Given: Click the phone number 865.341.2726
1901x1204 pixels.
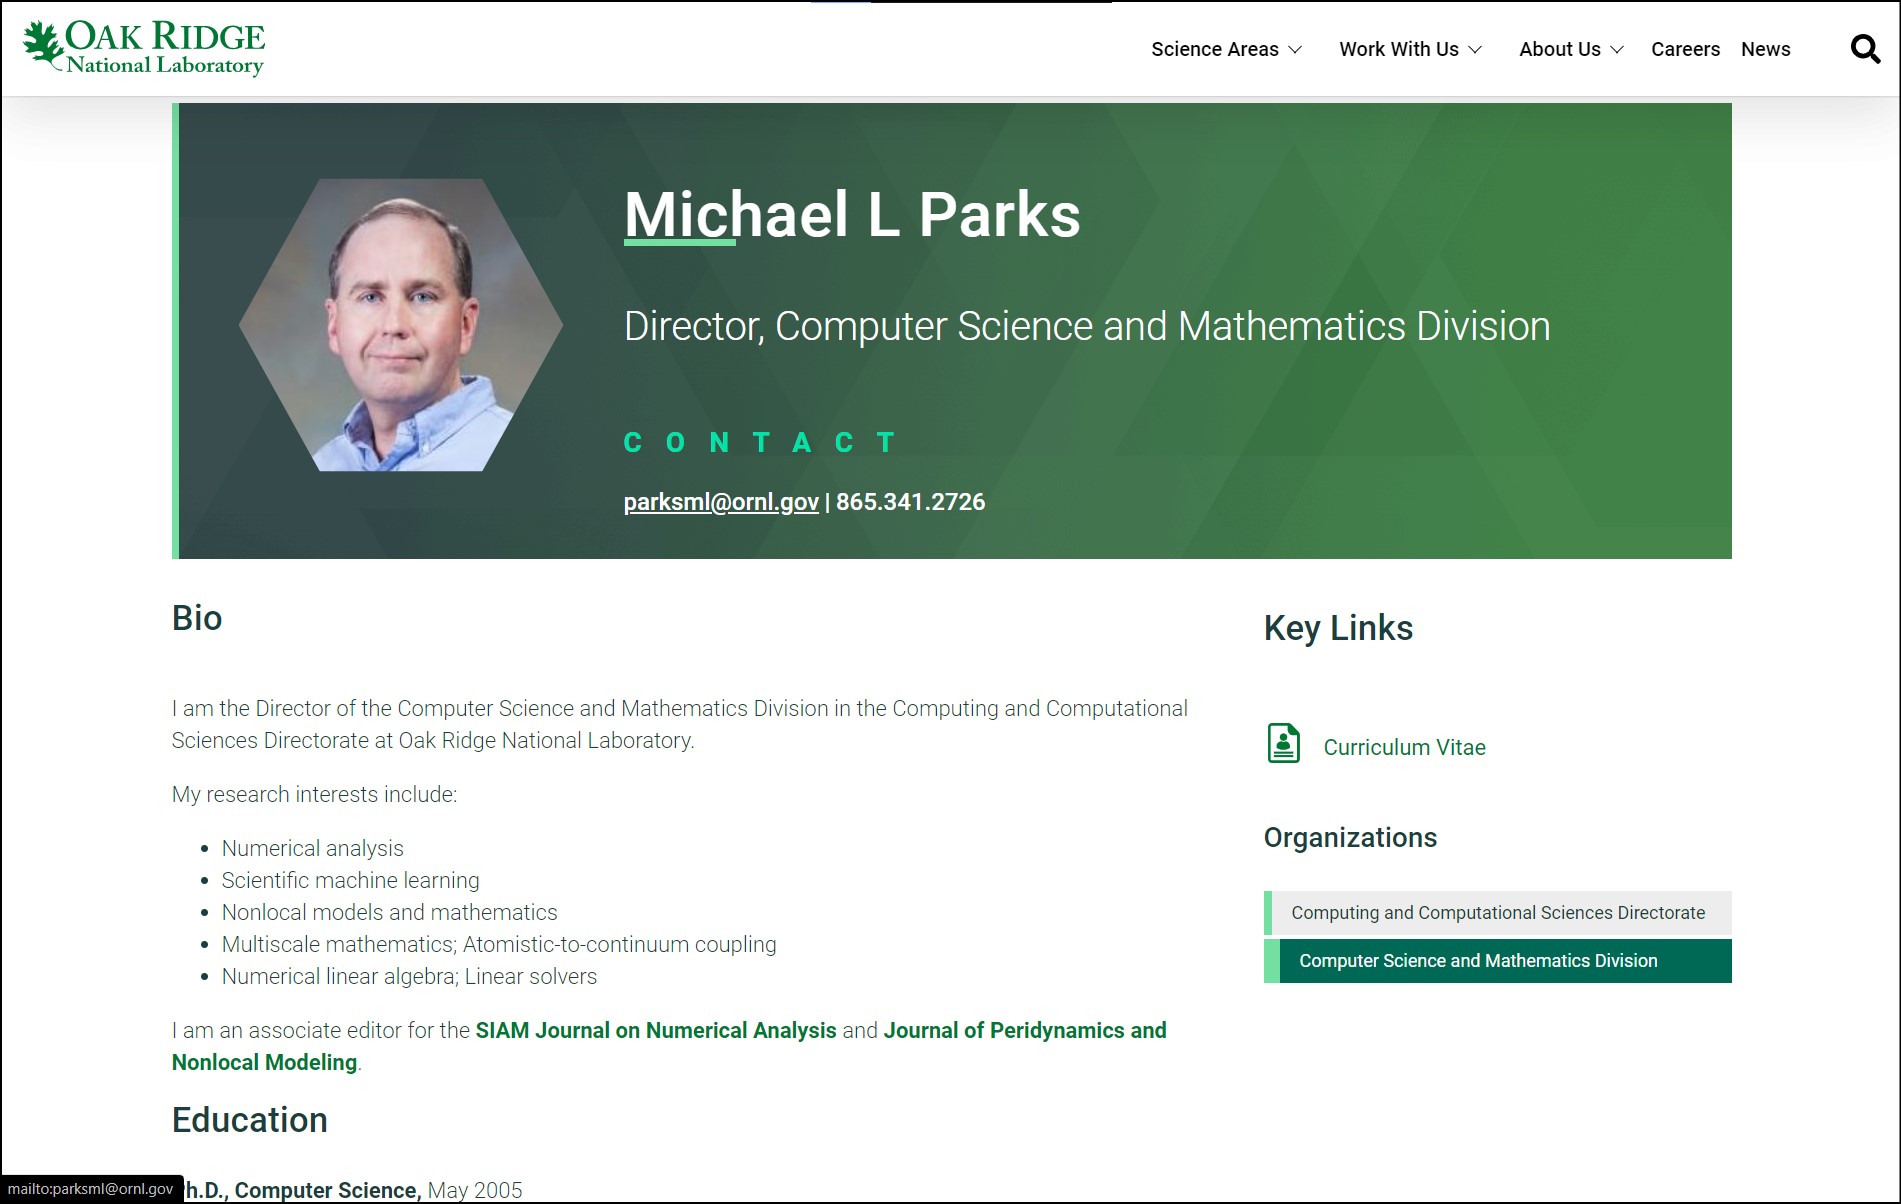Looking at the screenshot, I should click(x=910, y=502).
